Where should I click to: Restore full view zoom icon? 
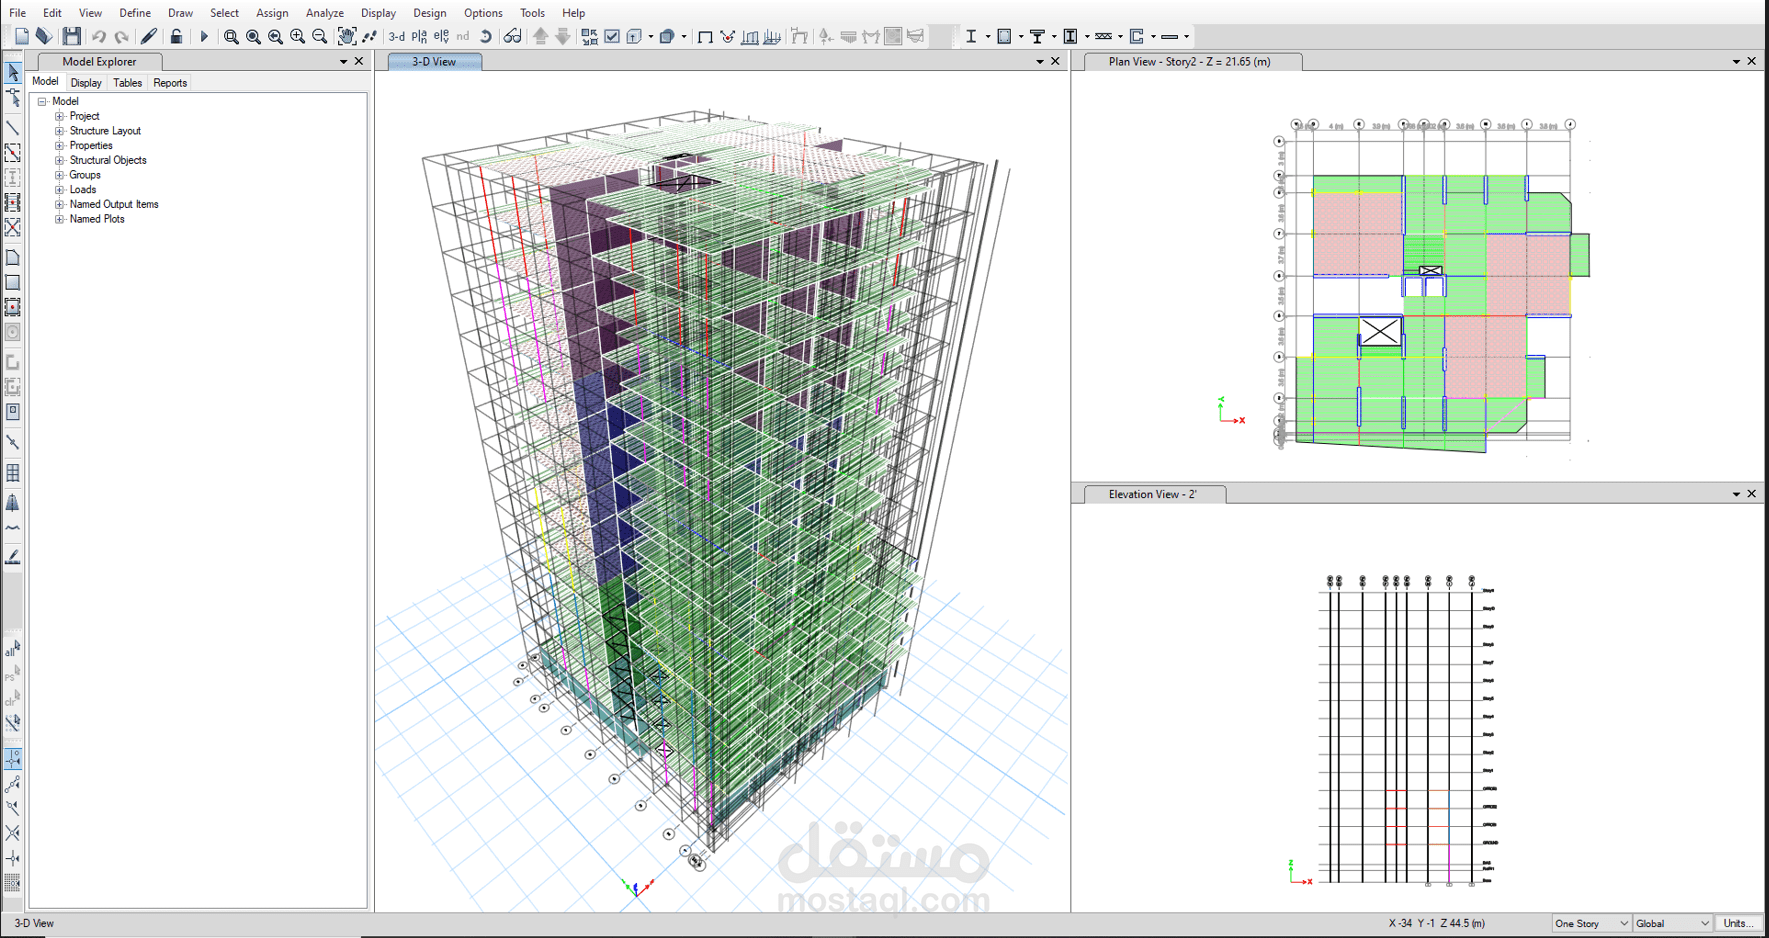[x=253, y=37]
